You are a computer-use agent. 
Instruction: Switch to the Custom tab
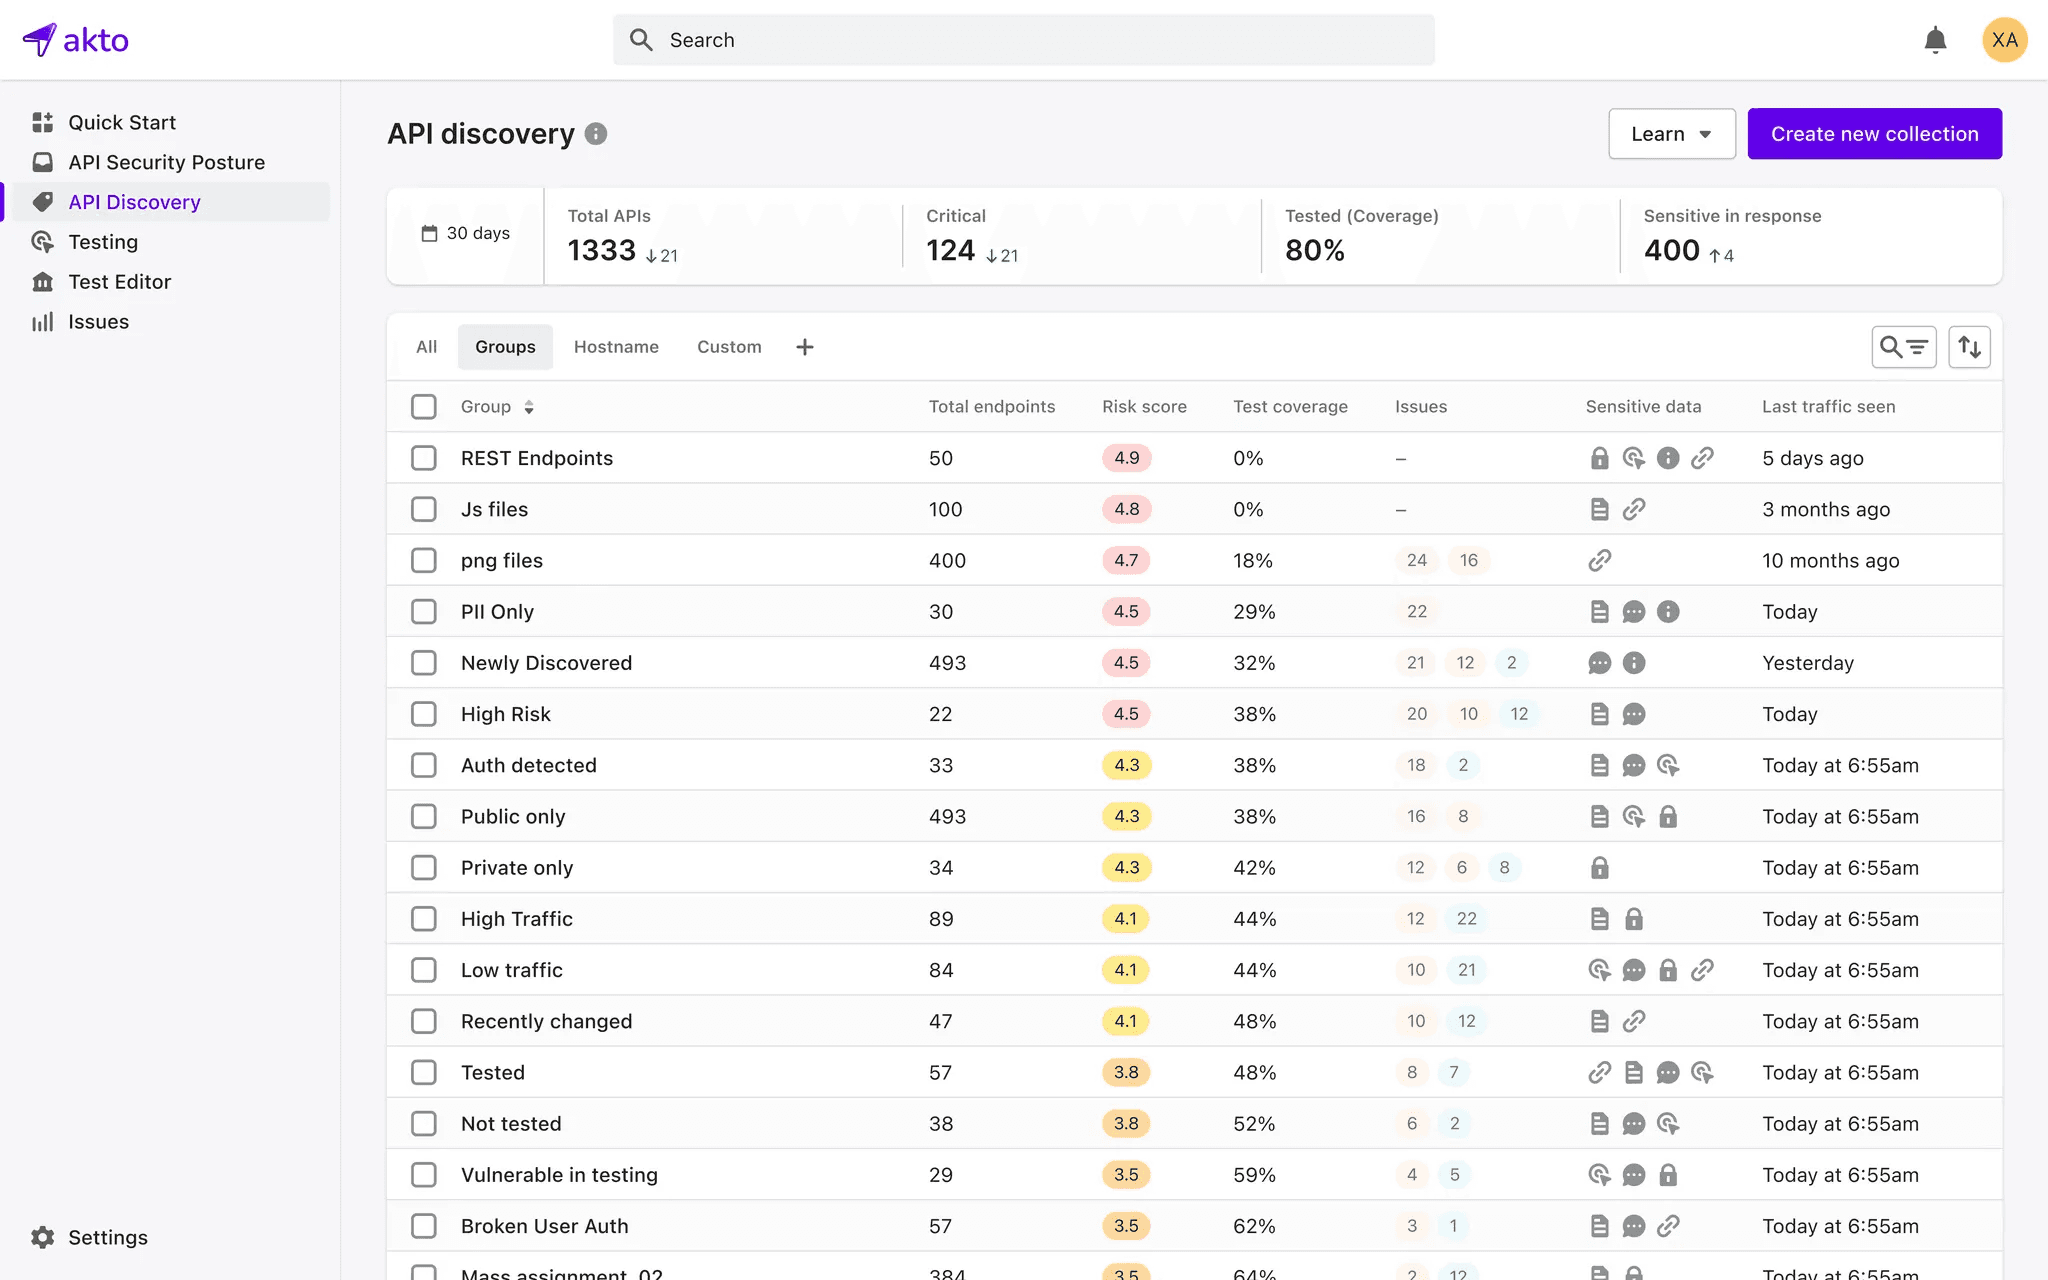pyautogui.click(x=728, y=347)
